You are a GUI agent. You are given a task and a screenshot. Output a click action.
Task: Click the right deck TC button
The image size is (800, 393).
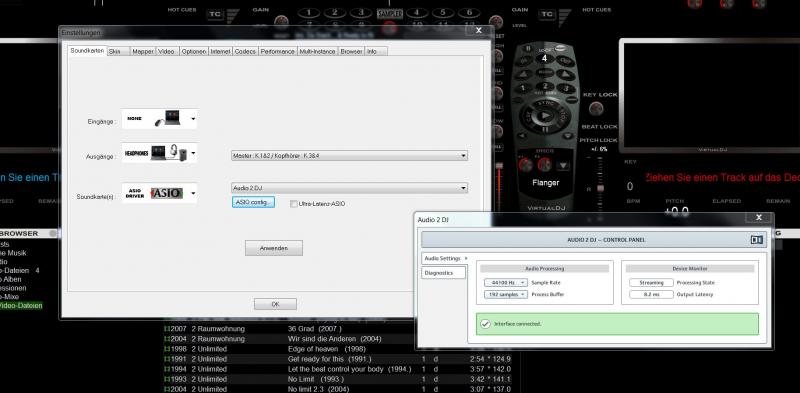coord(546,14)
